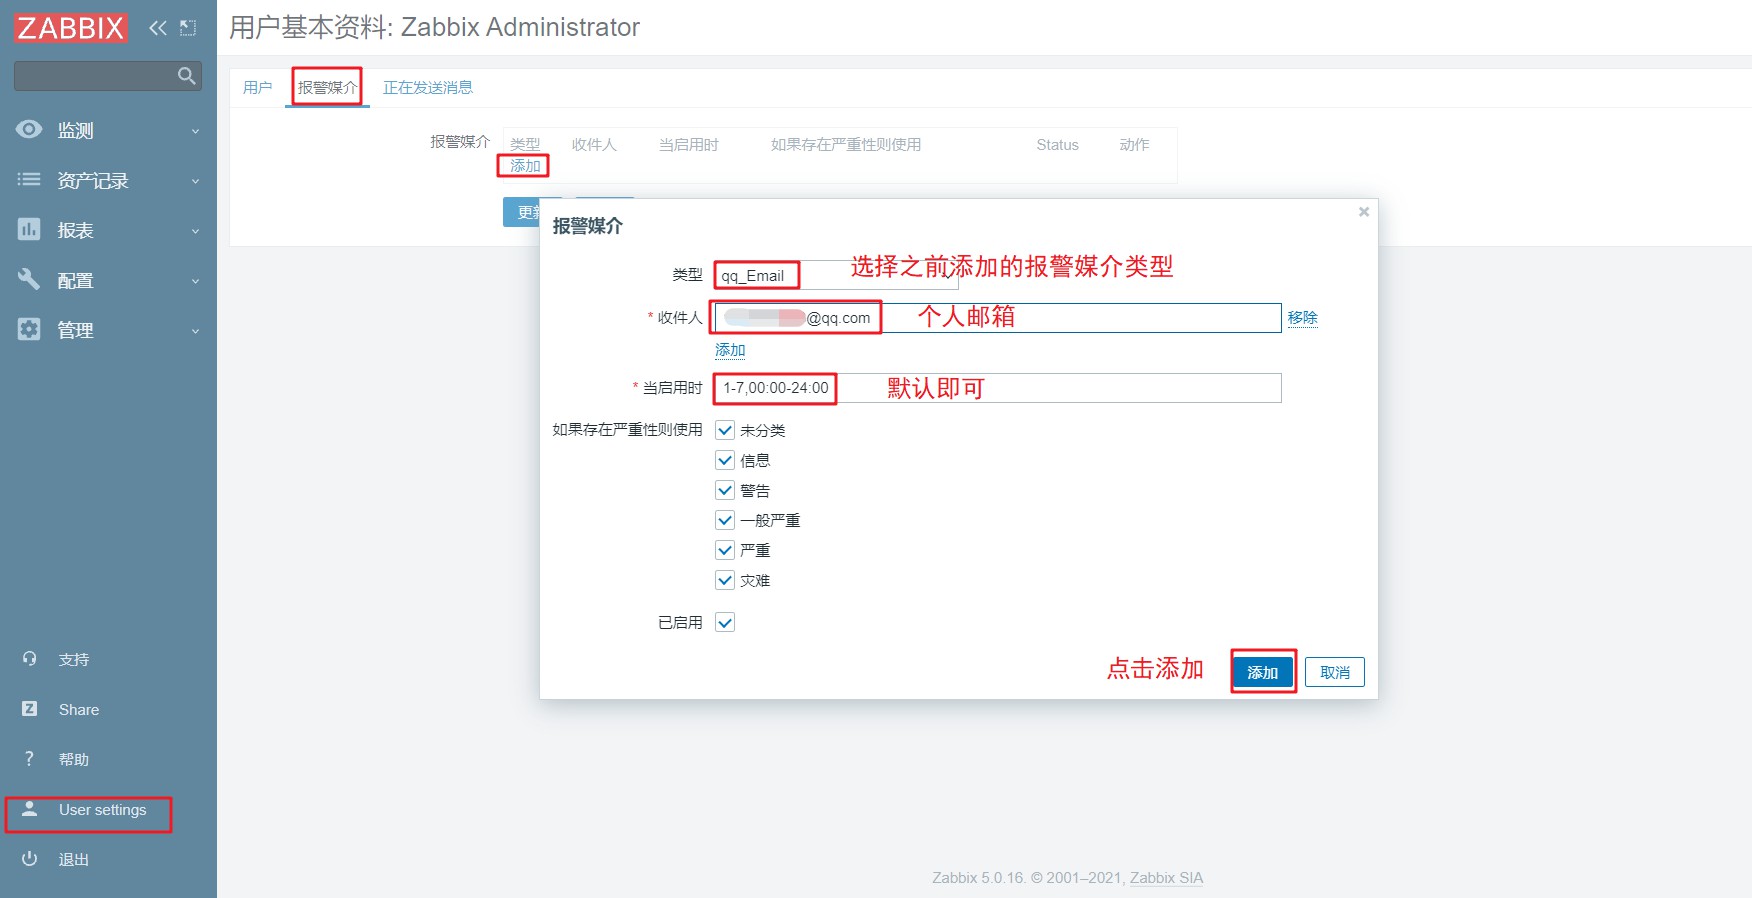Click the search magnifier icon
This screenshot has height=898, width=1752.
click(186, 76)
